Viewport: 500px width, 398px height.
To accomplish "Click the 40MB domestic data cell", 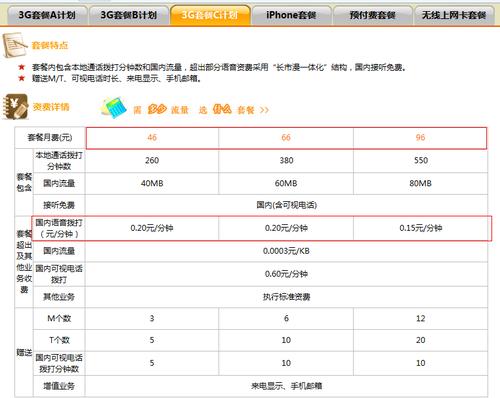I will (152, 183).
